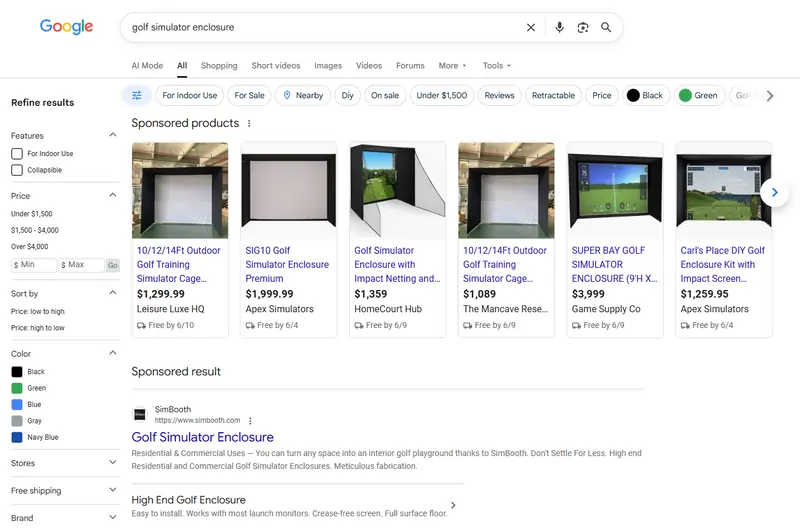The image size is (800, 528).
Task: Select the Green color swatch in sidebar
Action: 17,388
